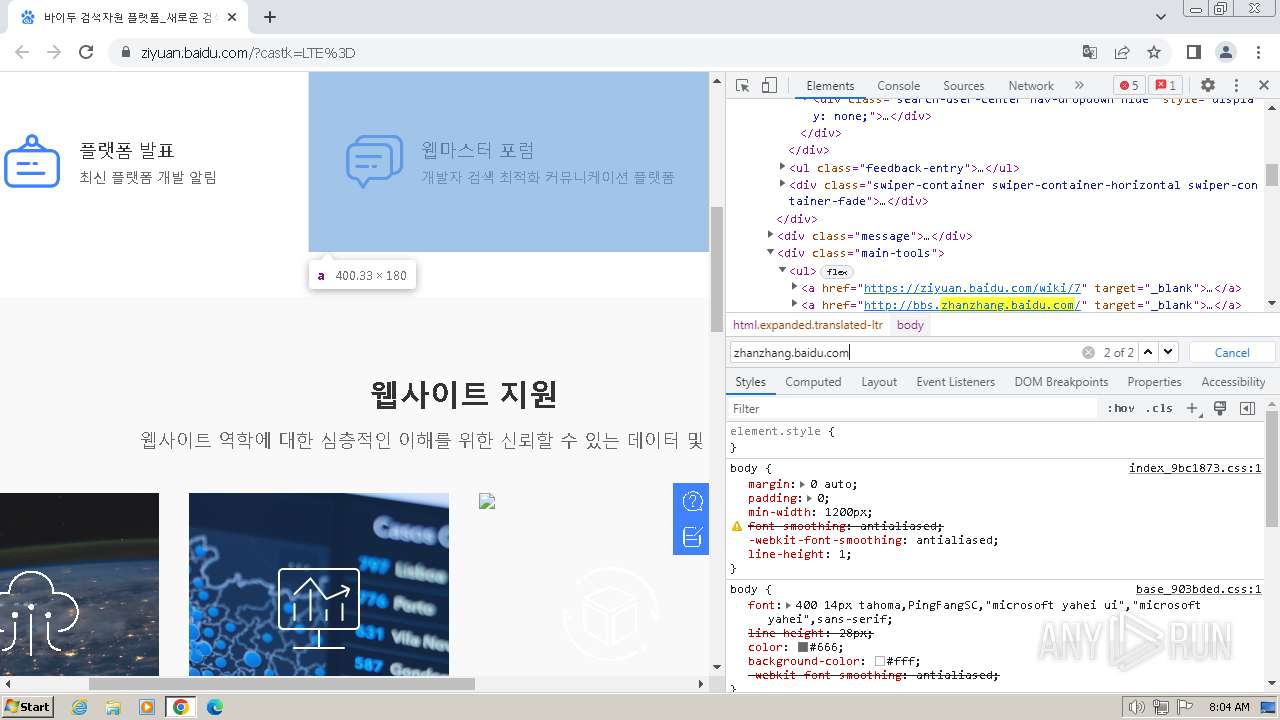Click the 플랫폼 발표 card
Viewport: 1280px width, 720px height.
154,161
